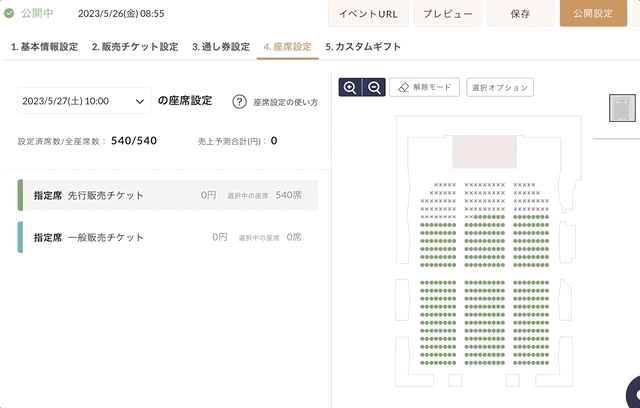The height and width of the screenshot is (408, 640).
Task: Select the 4. 座席設定 tab
Action: tap(287, 47)
